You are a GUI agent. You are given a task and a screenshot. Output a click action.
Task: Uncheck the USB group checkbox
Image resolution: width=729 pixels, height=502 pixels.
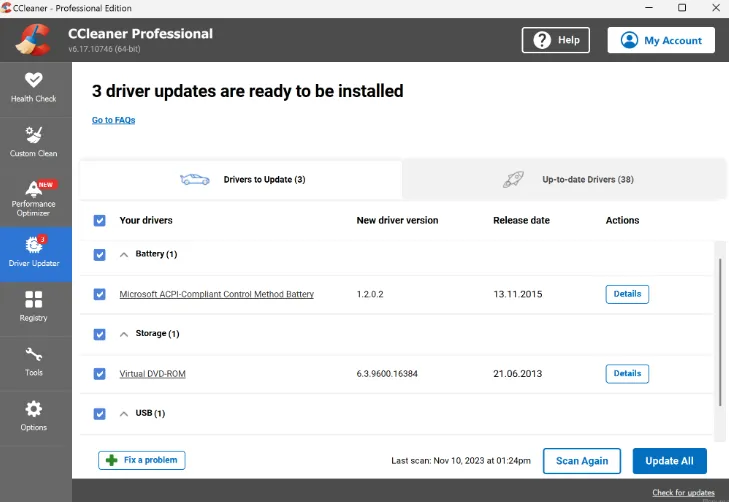tap(99, 414)
